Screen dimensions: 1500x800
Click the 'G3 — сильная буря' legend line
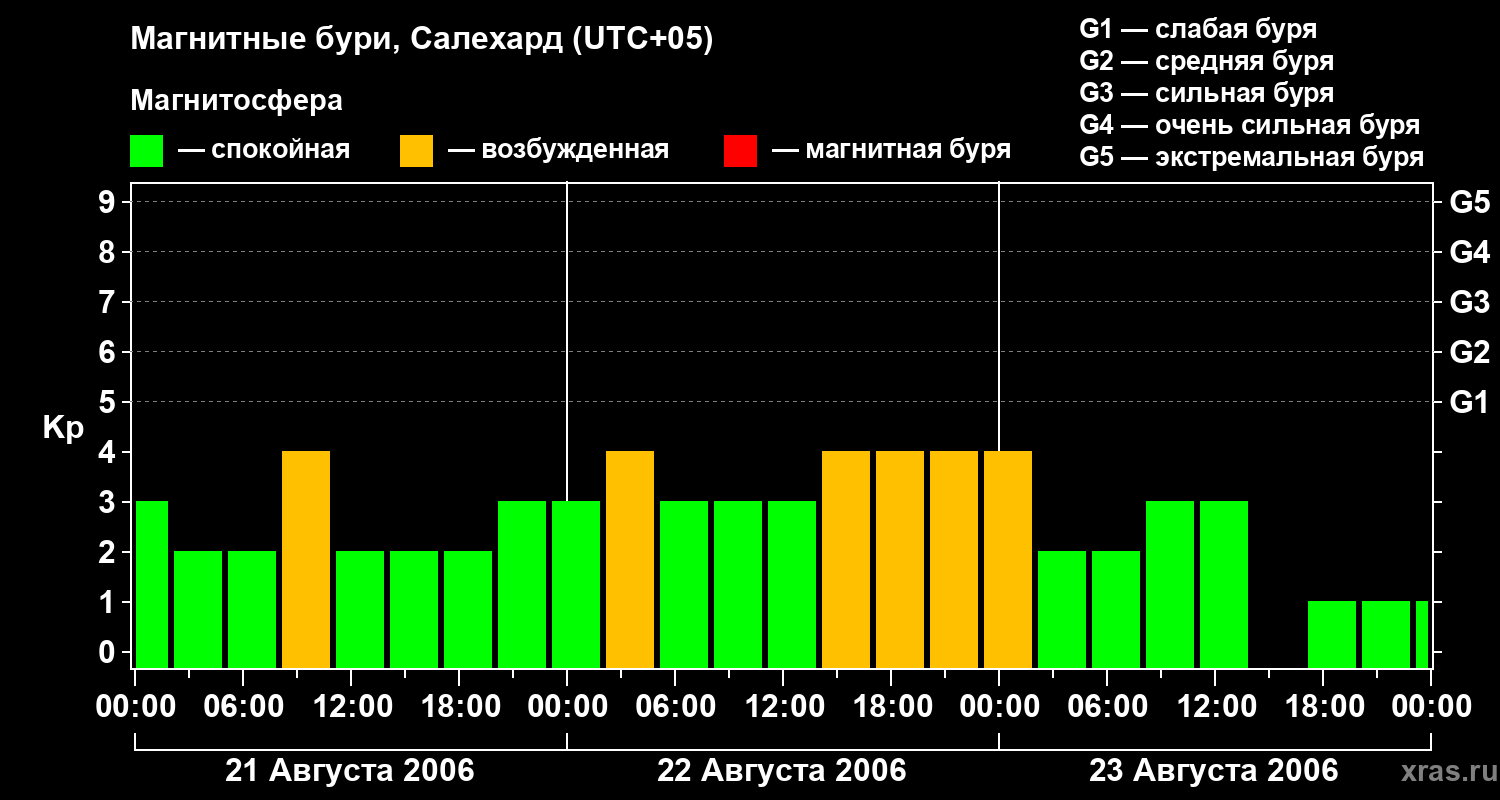[1207, 93]
